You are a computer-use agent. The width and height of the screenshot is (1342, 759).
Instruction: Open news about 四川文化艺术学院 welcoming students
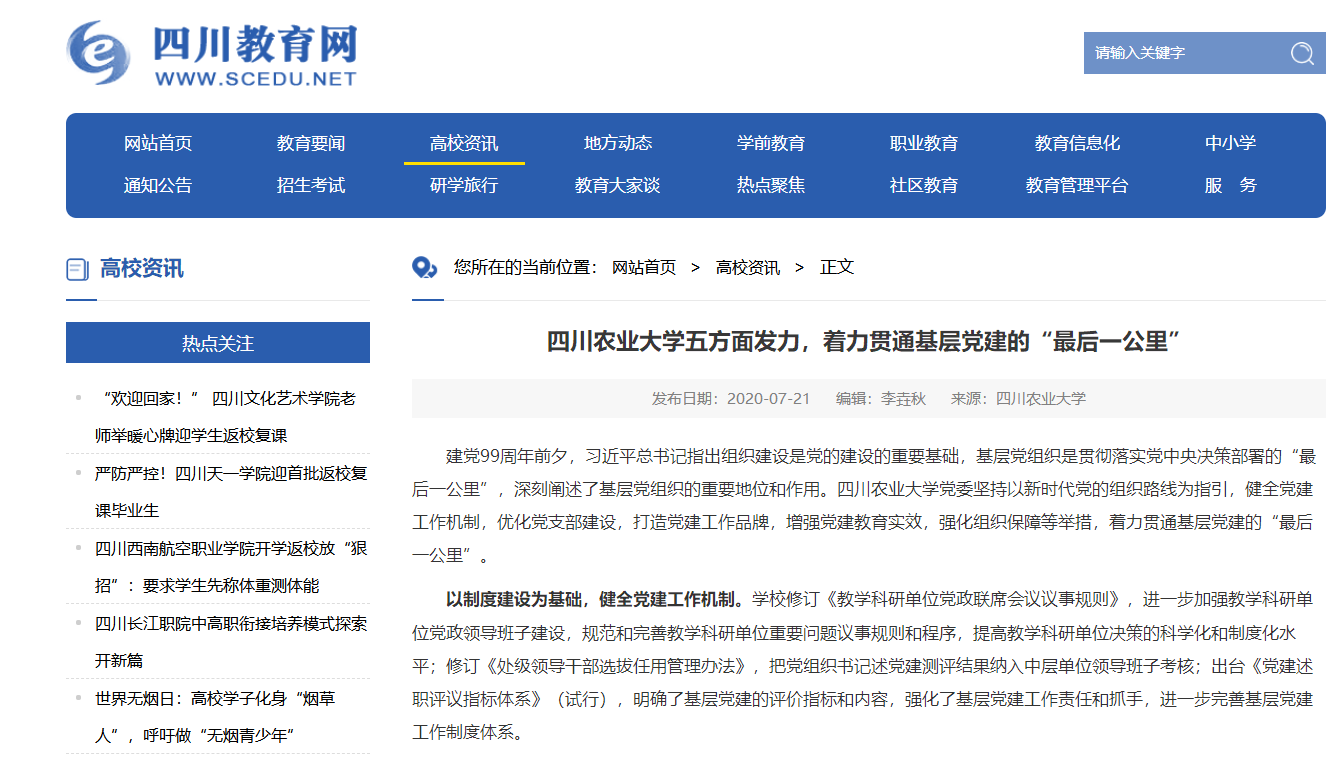click(x=229, y=417)
